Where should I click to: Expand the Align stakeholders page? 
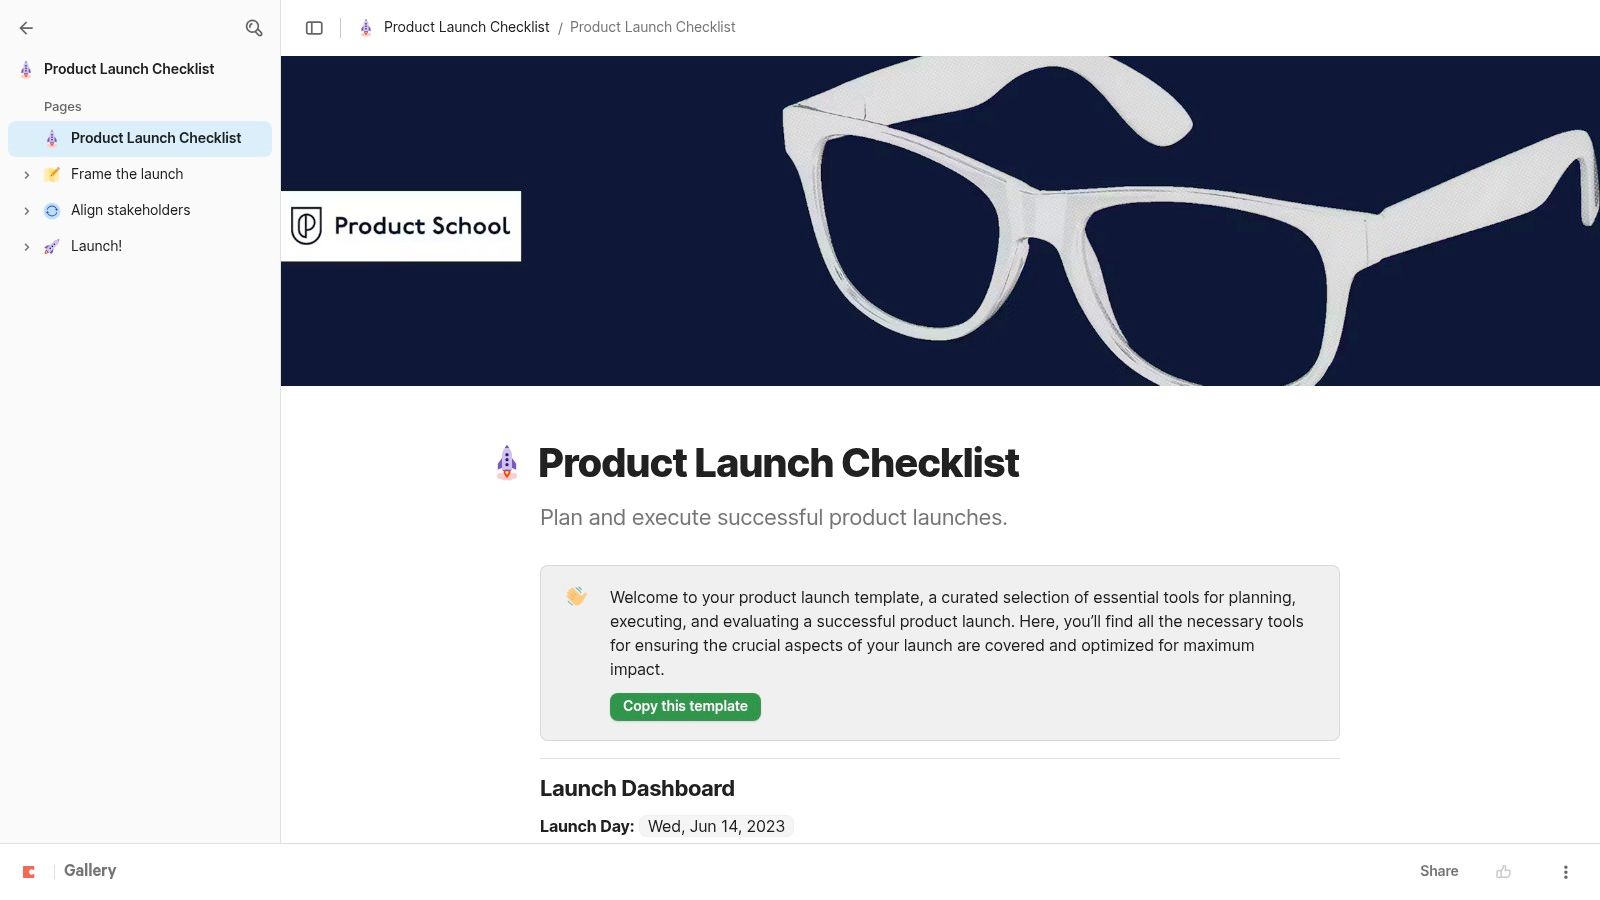coord(27,210)
